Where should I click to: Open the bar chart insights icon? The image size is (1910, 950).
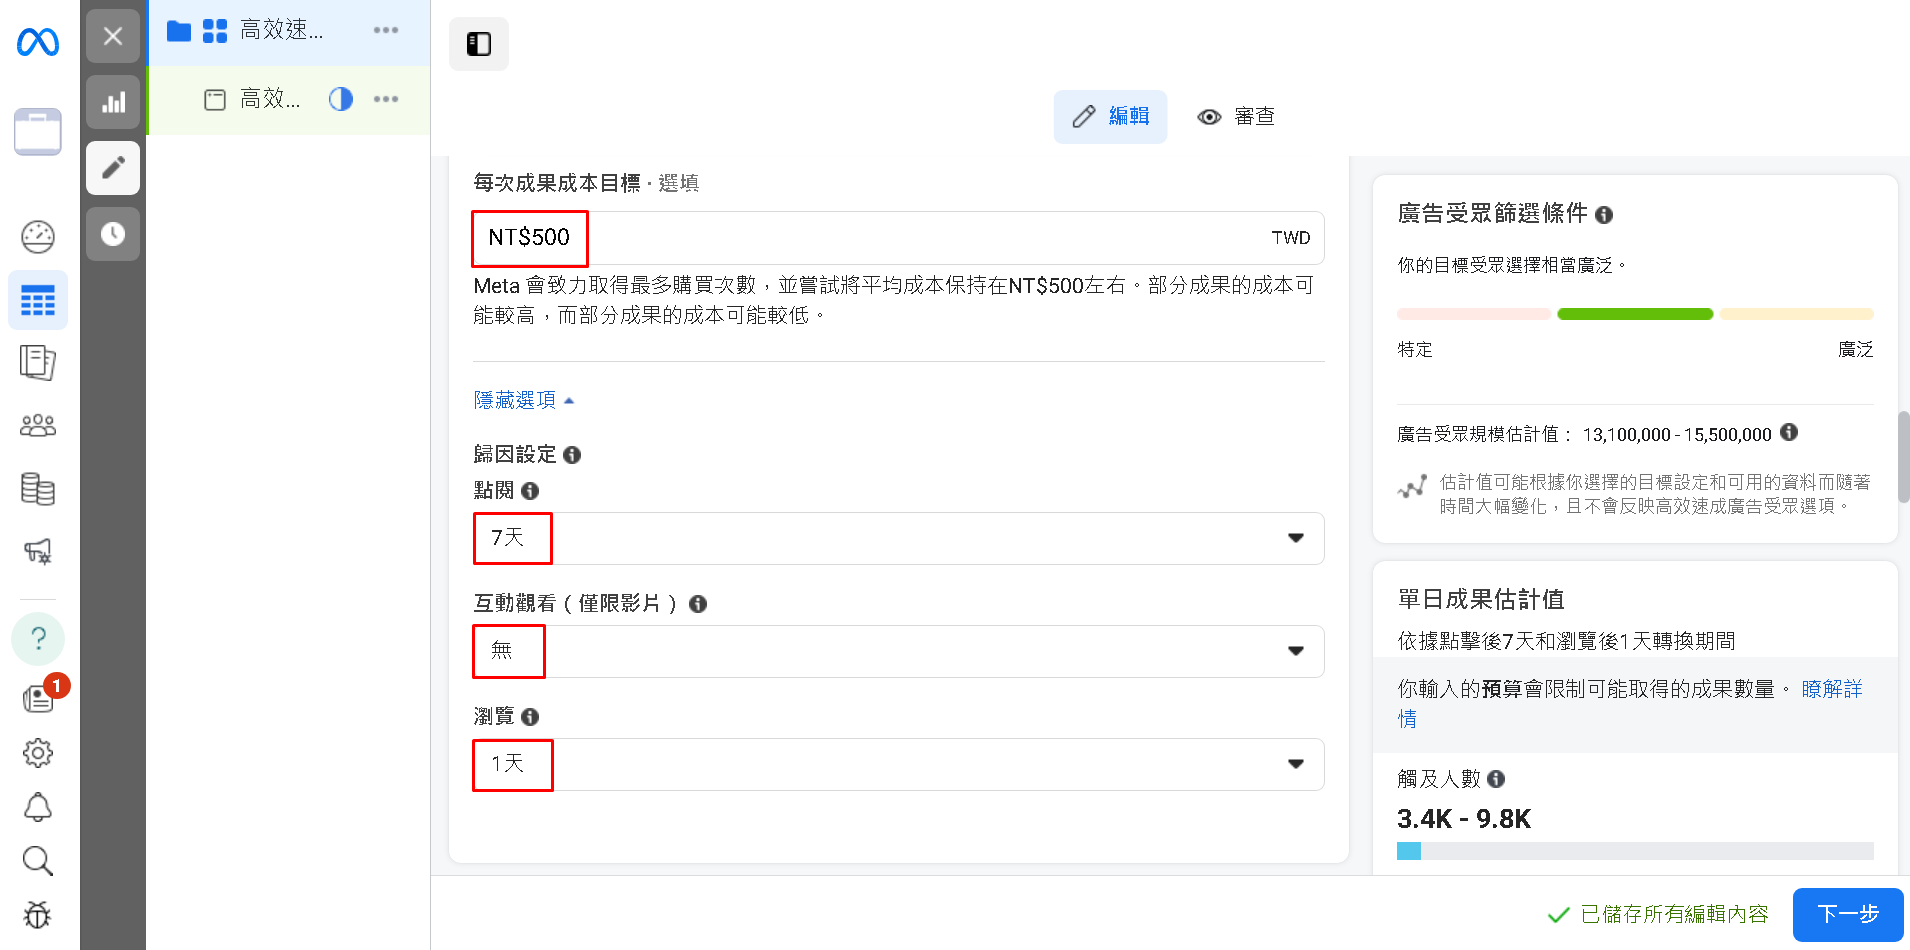[x=113, y=102]
